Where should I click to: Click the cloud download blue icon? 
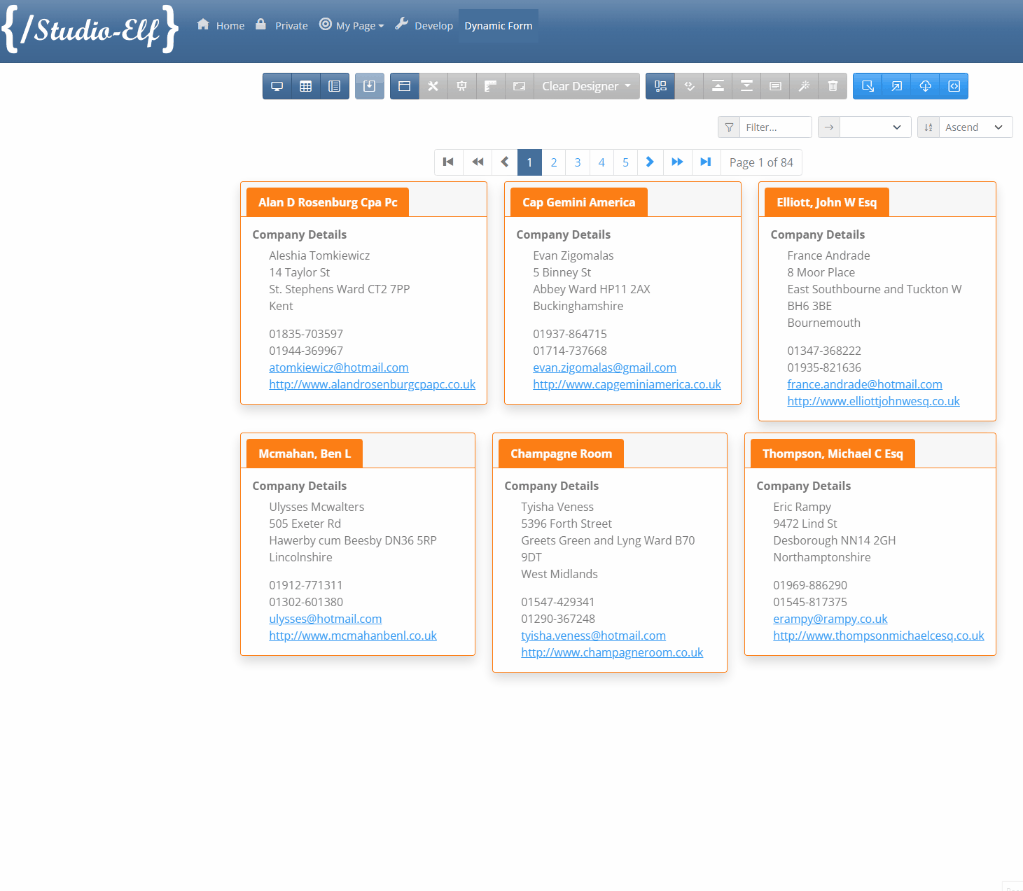[x=925, y=86]
